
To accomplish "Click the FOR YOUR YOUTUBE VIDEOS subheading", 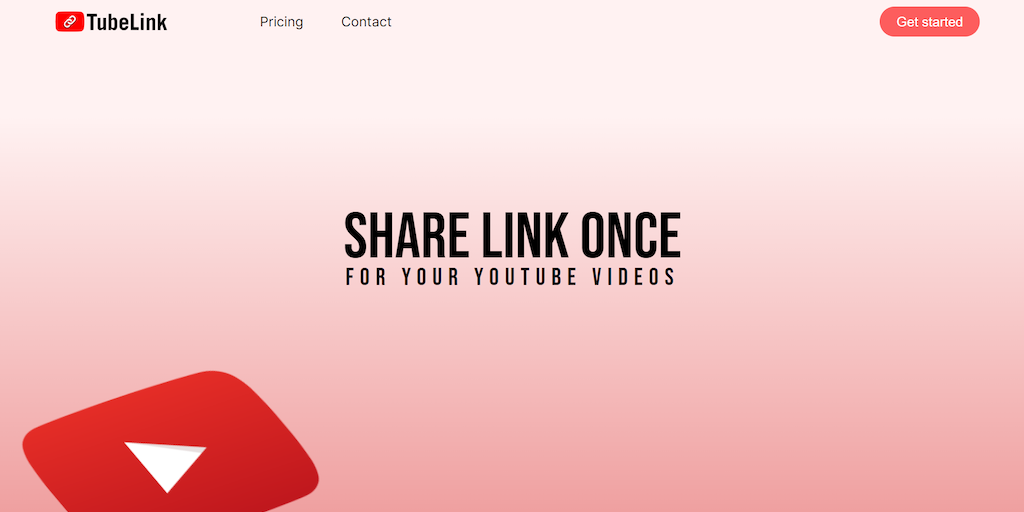I will pos(510,277).
